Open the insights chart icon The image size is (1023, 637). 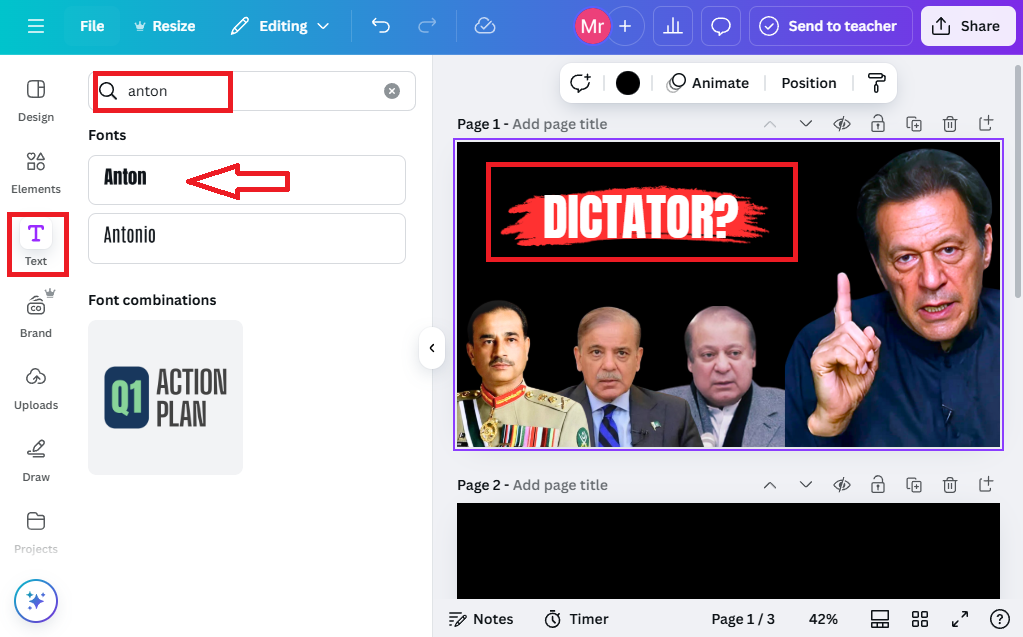(673, 26)
